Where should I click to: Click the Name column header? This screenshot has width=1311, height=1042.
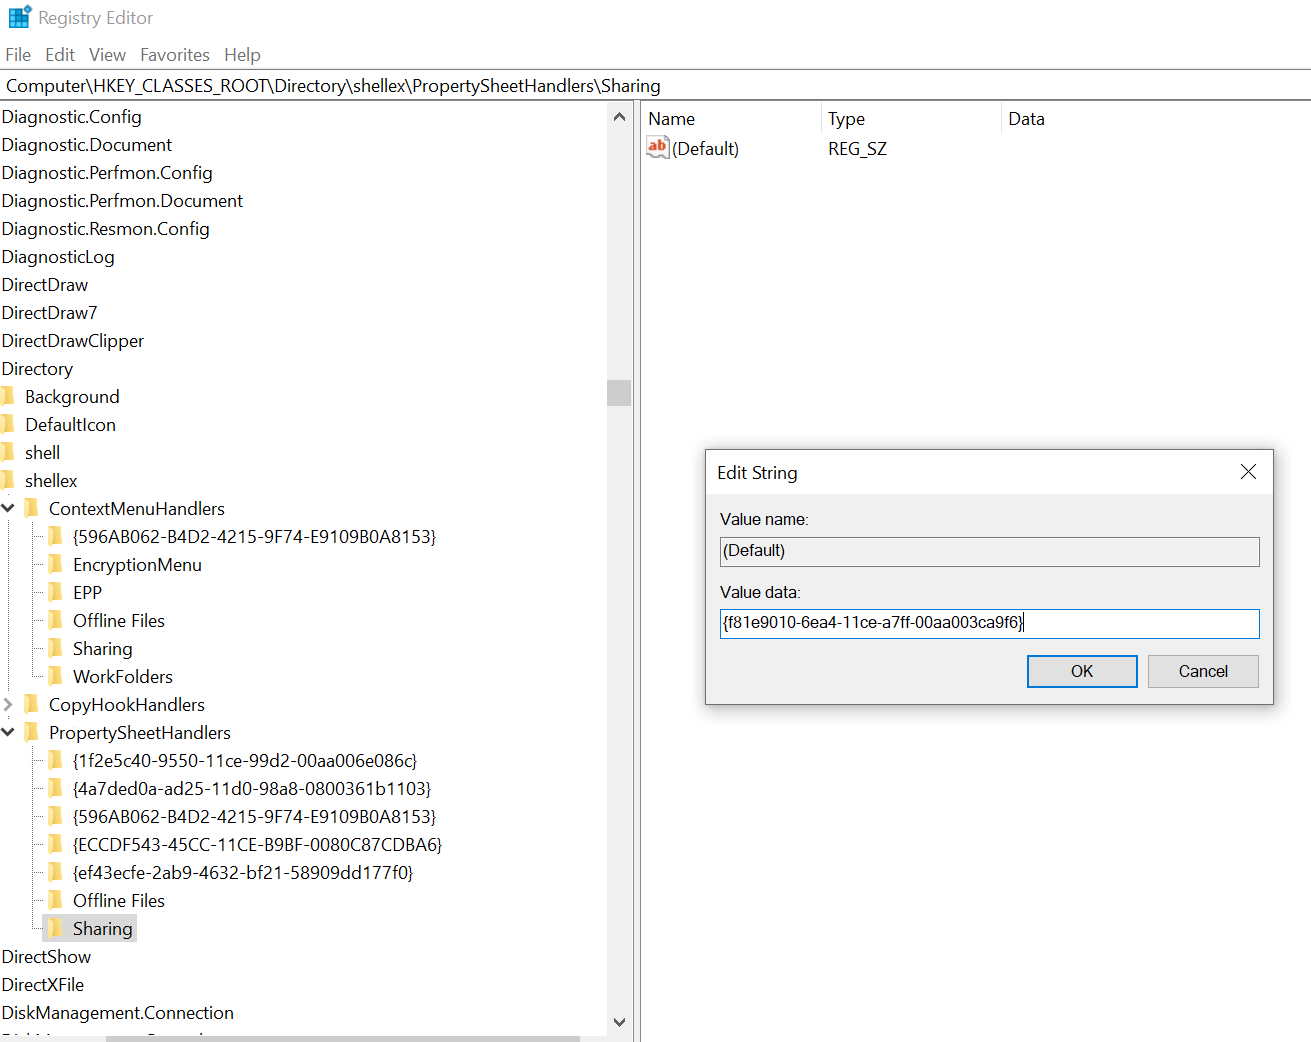671,119
